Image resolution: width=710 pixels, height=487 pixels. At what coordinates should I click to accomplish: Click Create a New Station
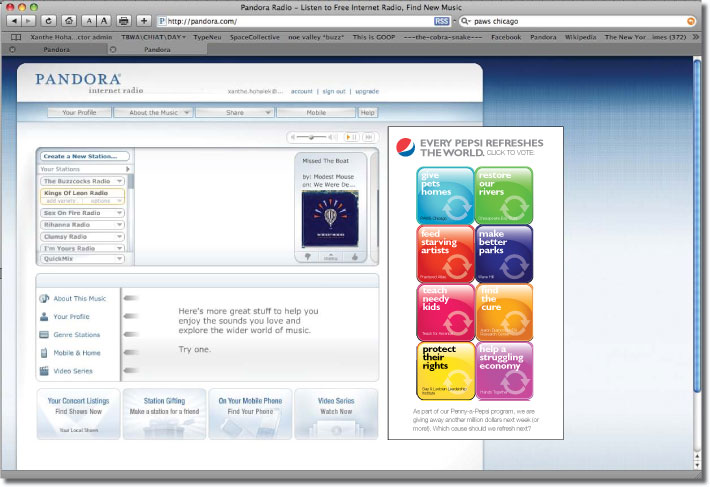[x=85, y=156]
